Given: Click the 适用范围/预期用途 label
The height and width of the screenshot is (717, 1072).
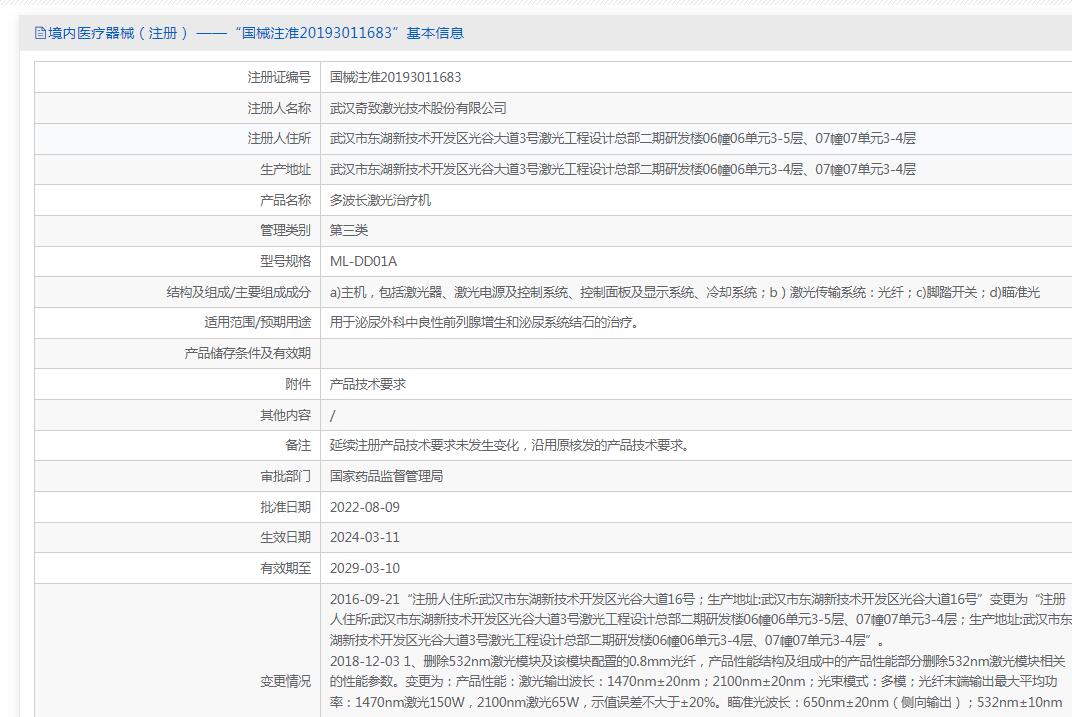Looking at the screenshot, I should [257, 323].
